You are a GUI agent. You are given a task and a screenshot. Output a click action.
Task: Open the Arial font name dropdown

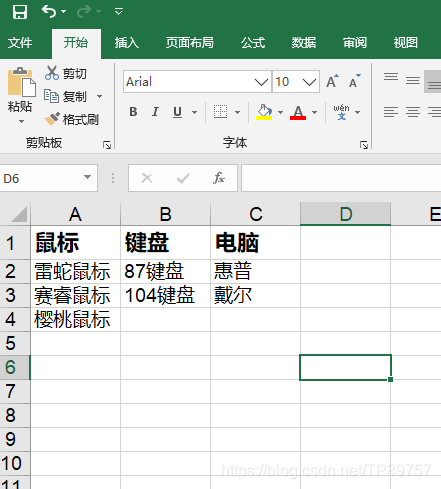point(261,82)
